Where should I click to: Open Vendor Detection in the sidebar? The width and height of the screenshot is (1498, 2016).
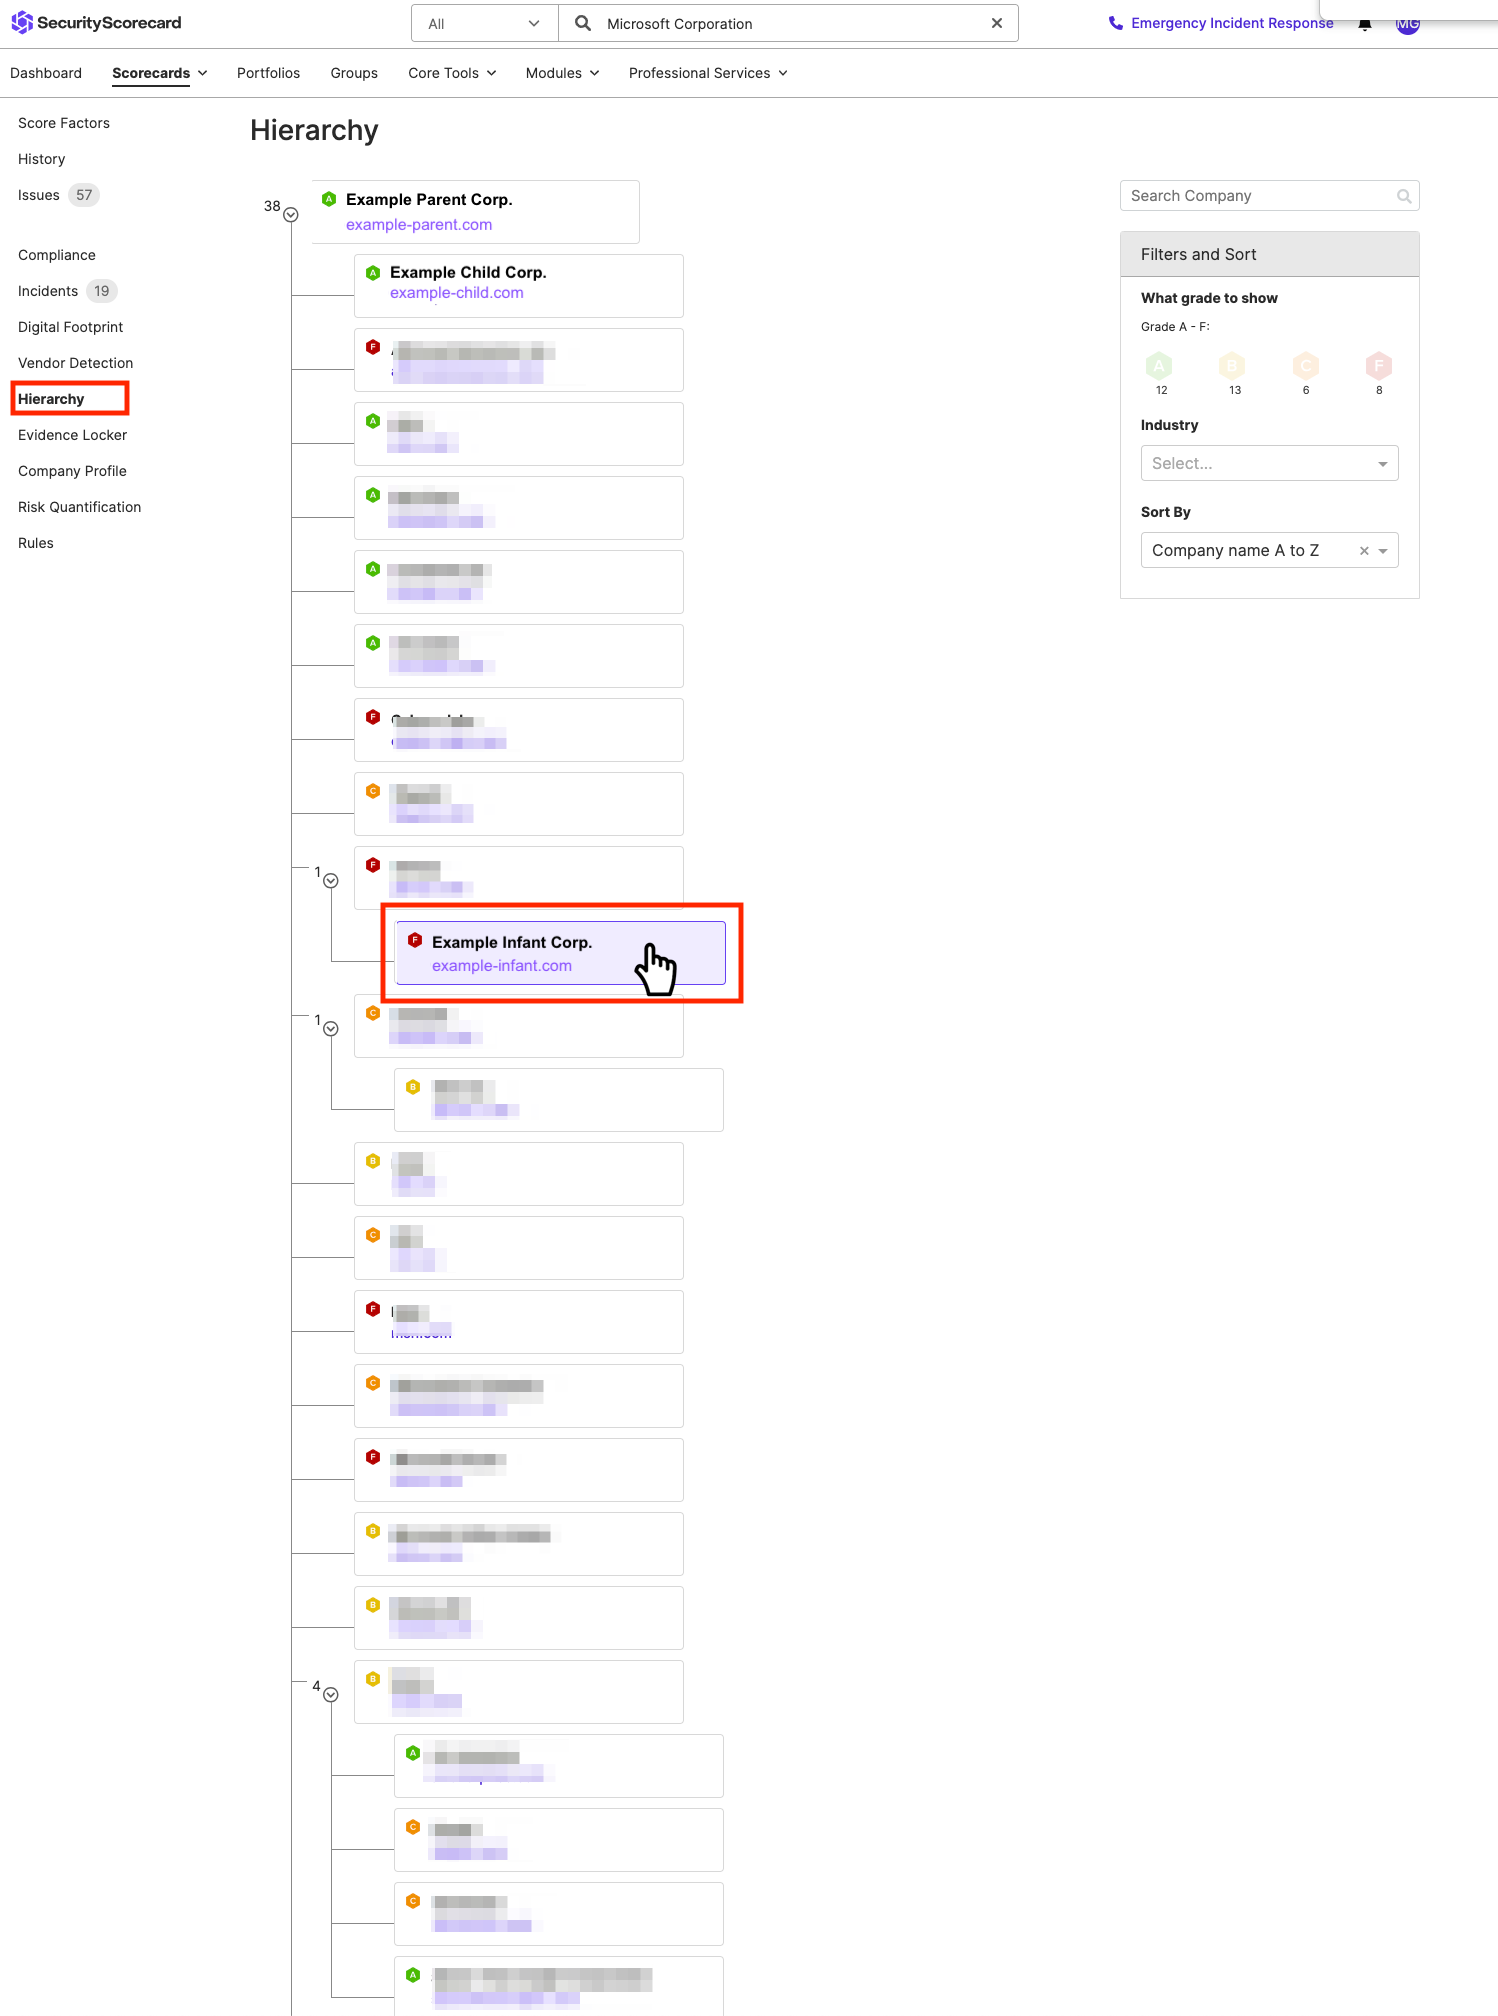tap(75, 363)
